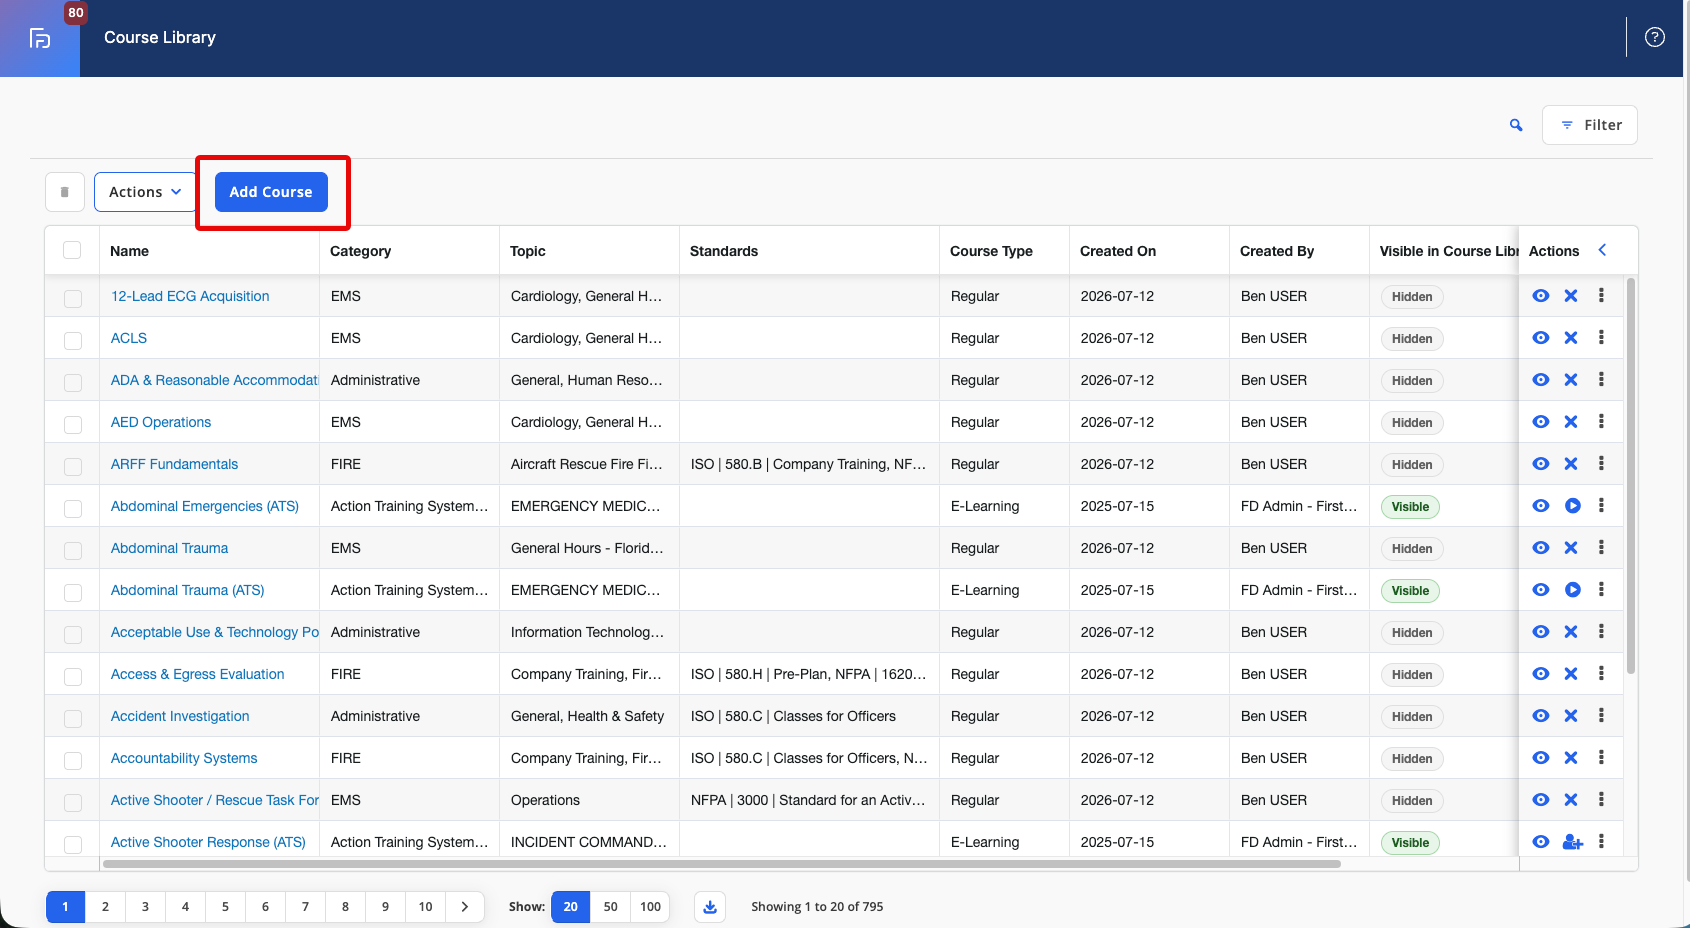Click X icon for Acceptable Use & Technology row

[x=1571, y=632]
